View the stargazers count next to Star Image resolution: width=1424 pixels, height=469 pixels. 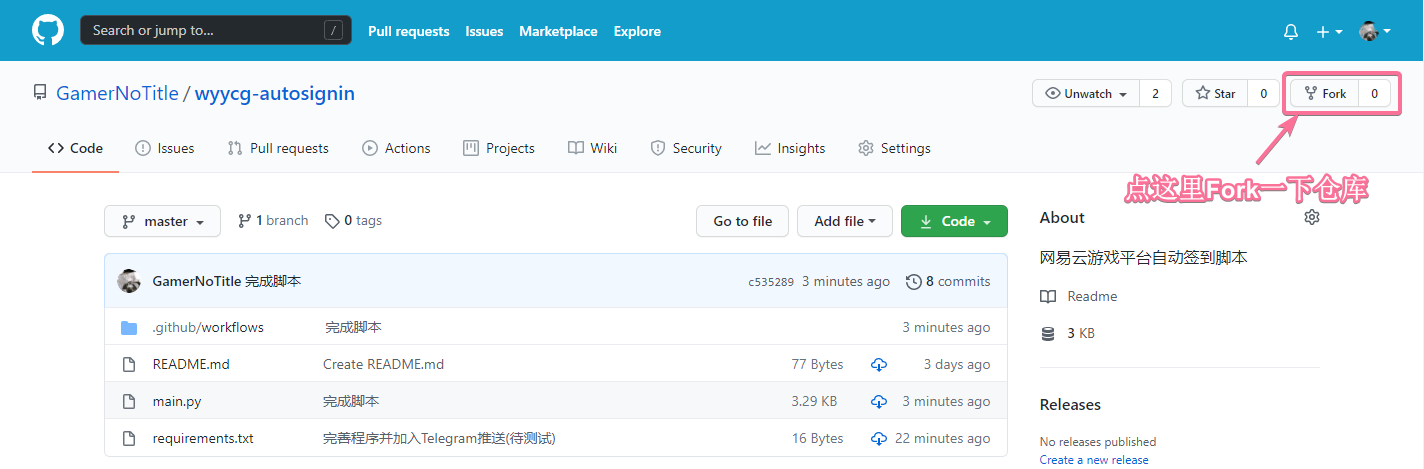point(1263,93)
